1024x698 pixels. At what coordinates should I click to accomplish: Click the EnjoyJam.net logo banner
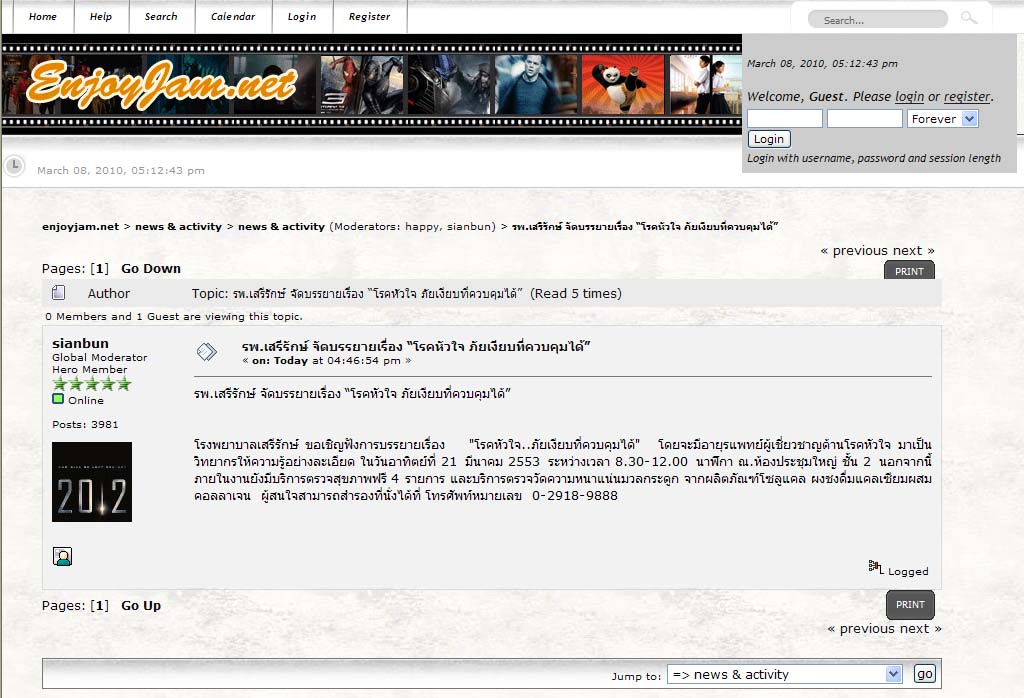click(x=162, y=84)
